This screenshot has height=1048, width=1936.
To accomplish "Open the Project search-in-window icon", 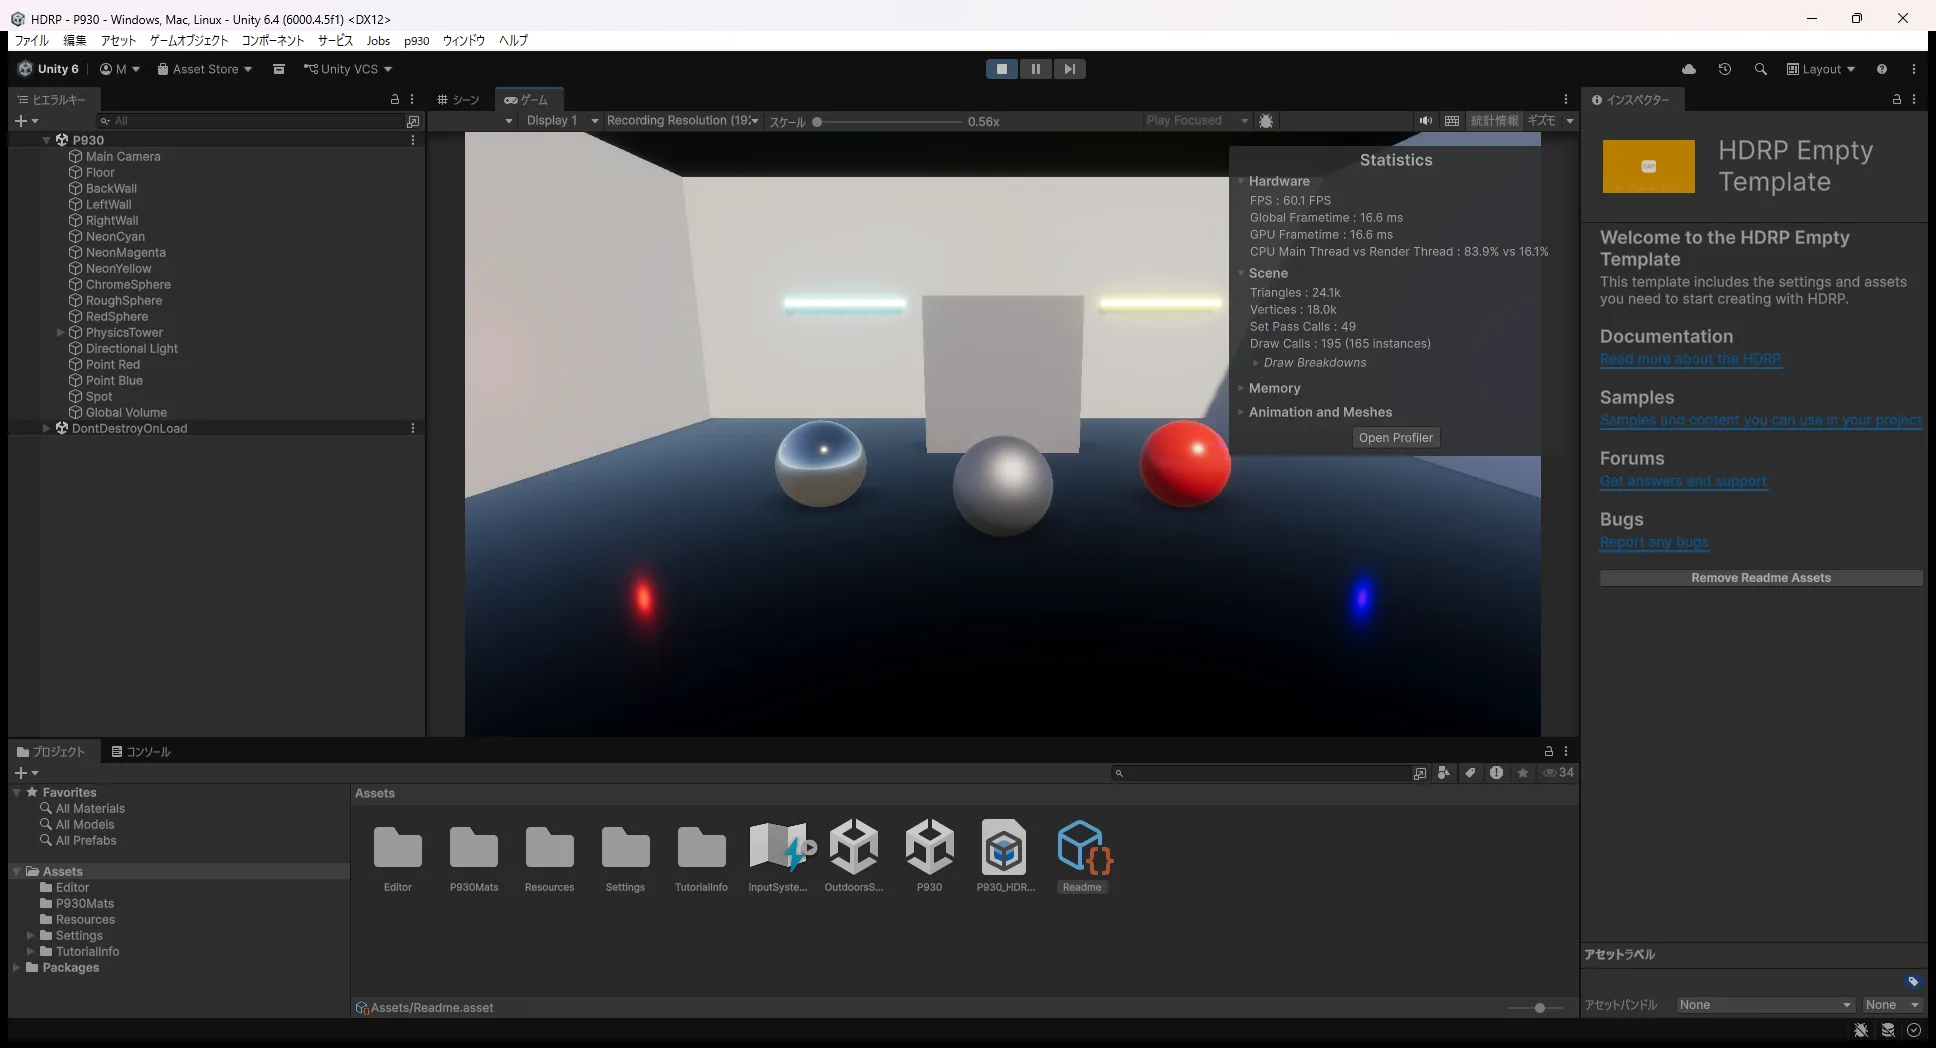I will click(1420, 773).
